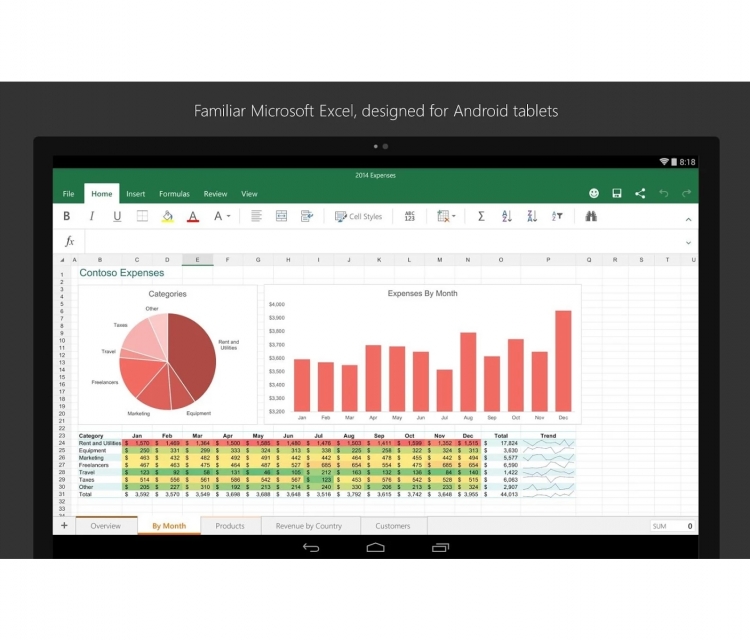750x640 pixels.
Task: Switch to the Formulas ribbon tab
Action: (174, 194)
